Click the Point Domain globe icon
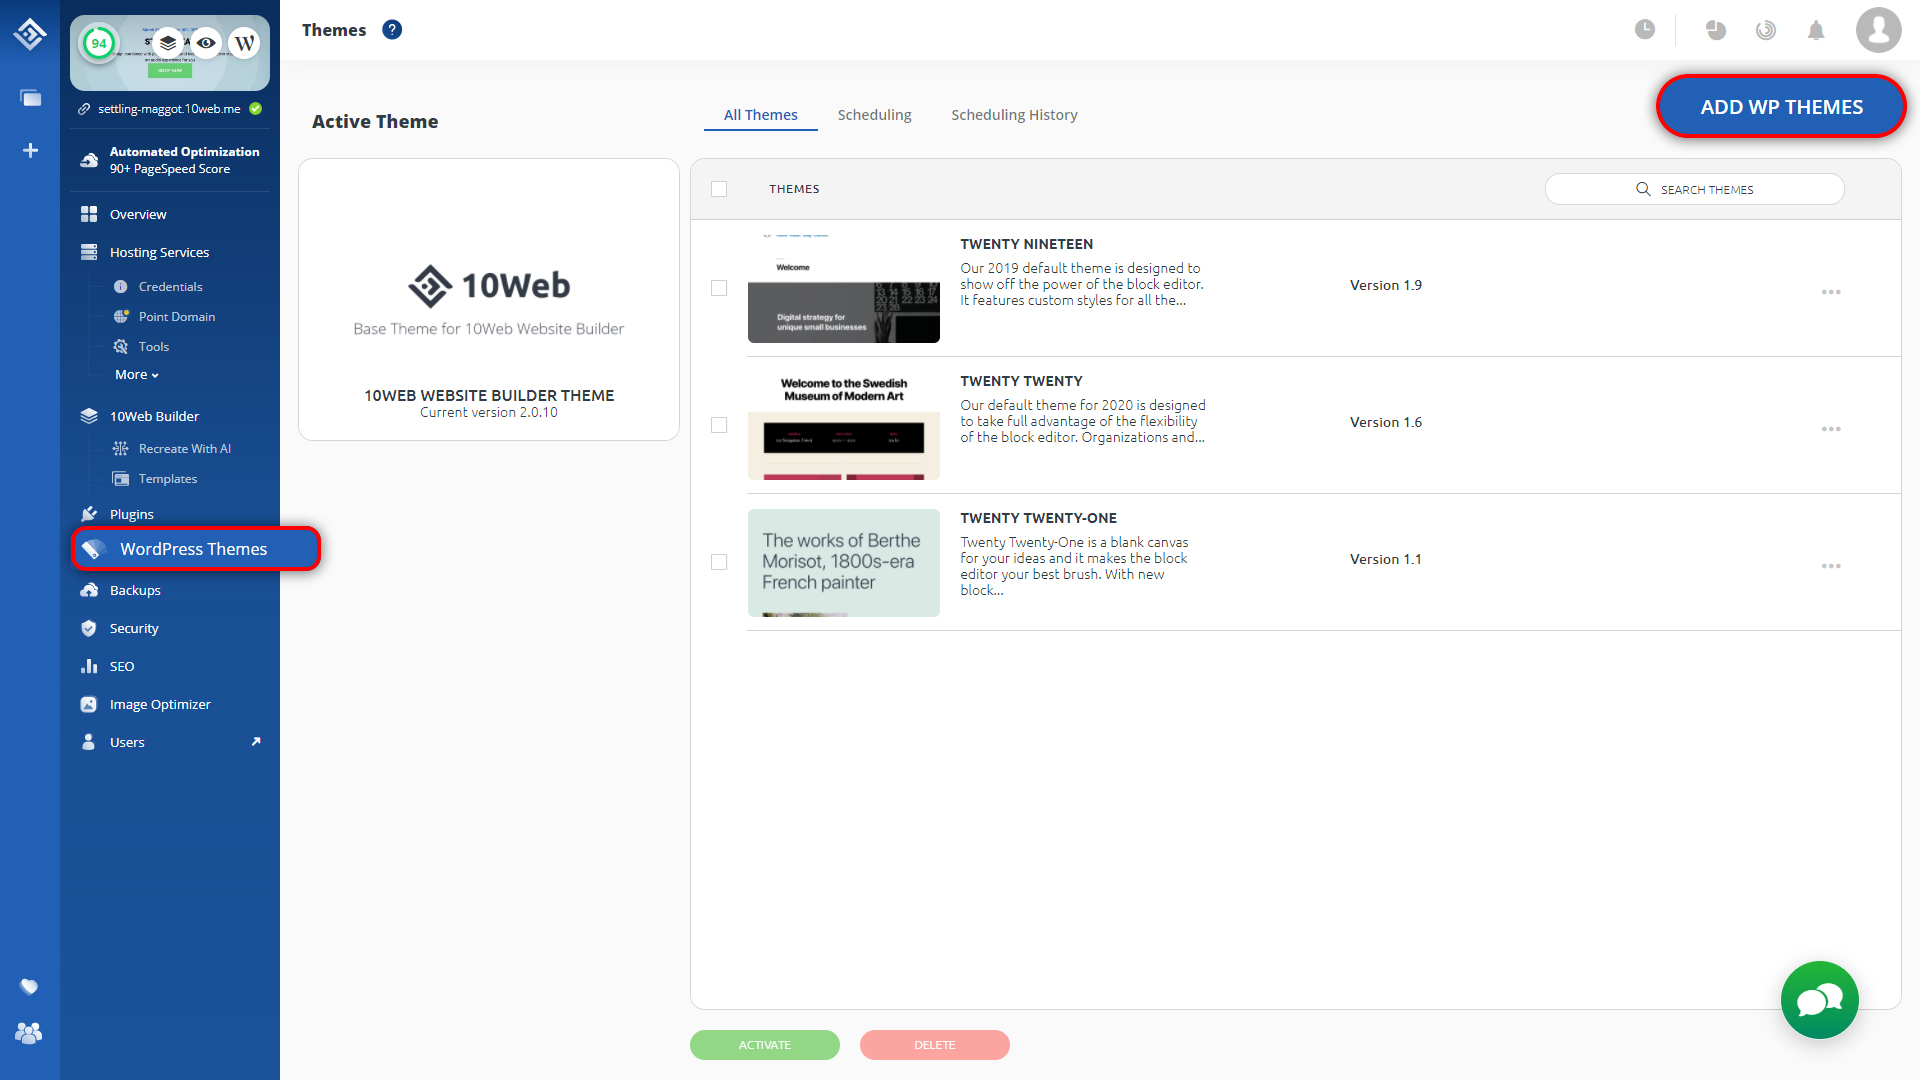Viewport: 1920px width, 1080px height. point(121,317)
